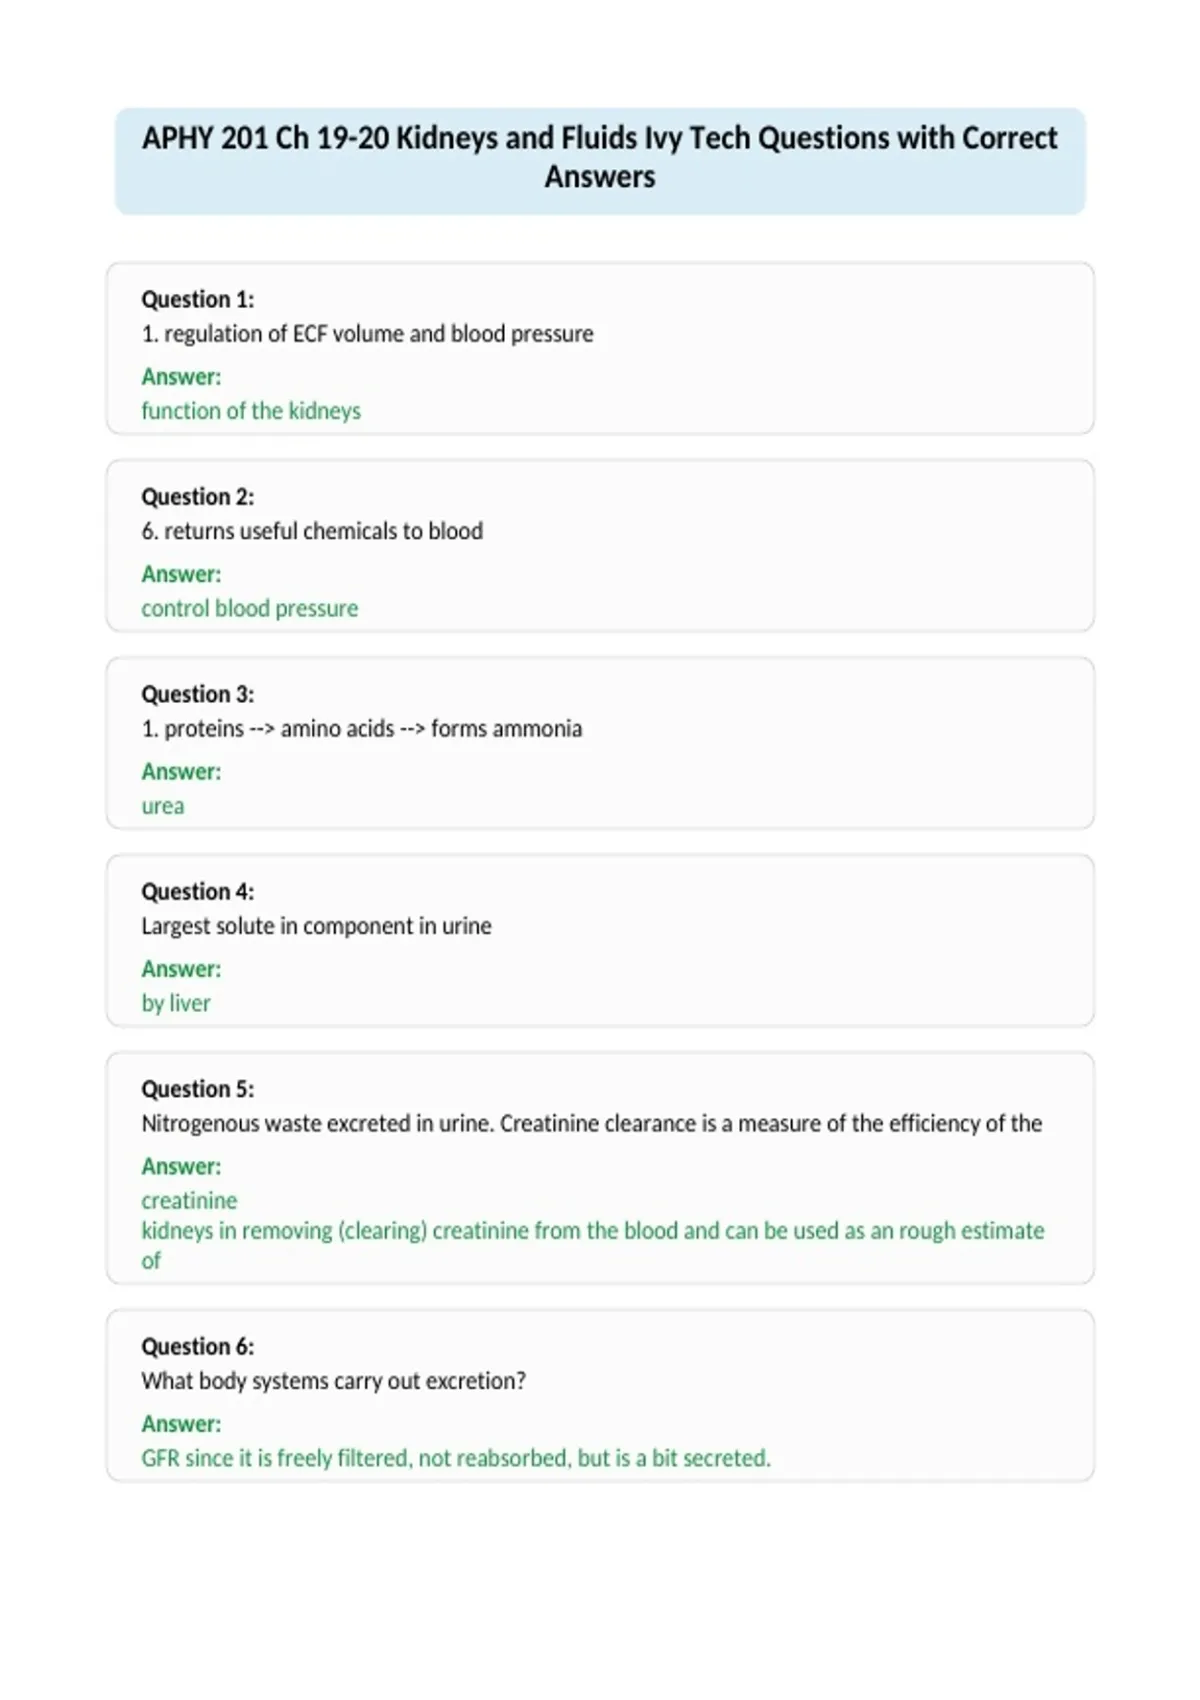Click the answer 'by liver'

(176, 1003)
